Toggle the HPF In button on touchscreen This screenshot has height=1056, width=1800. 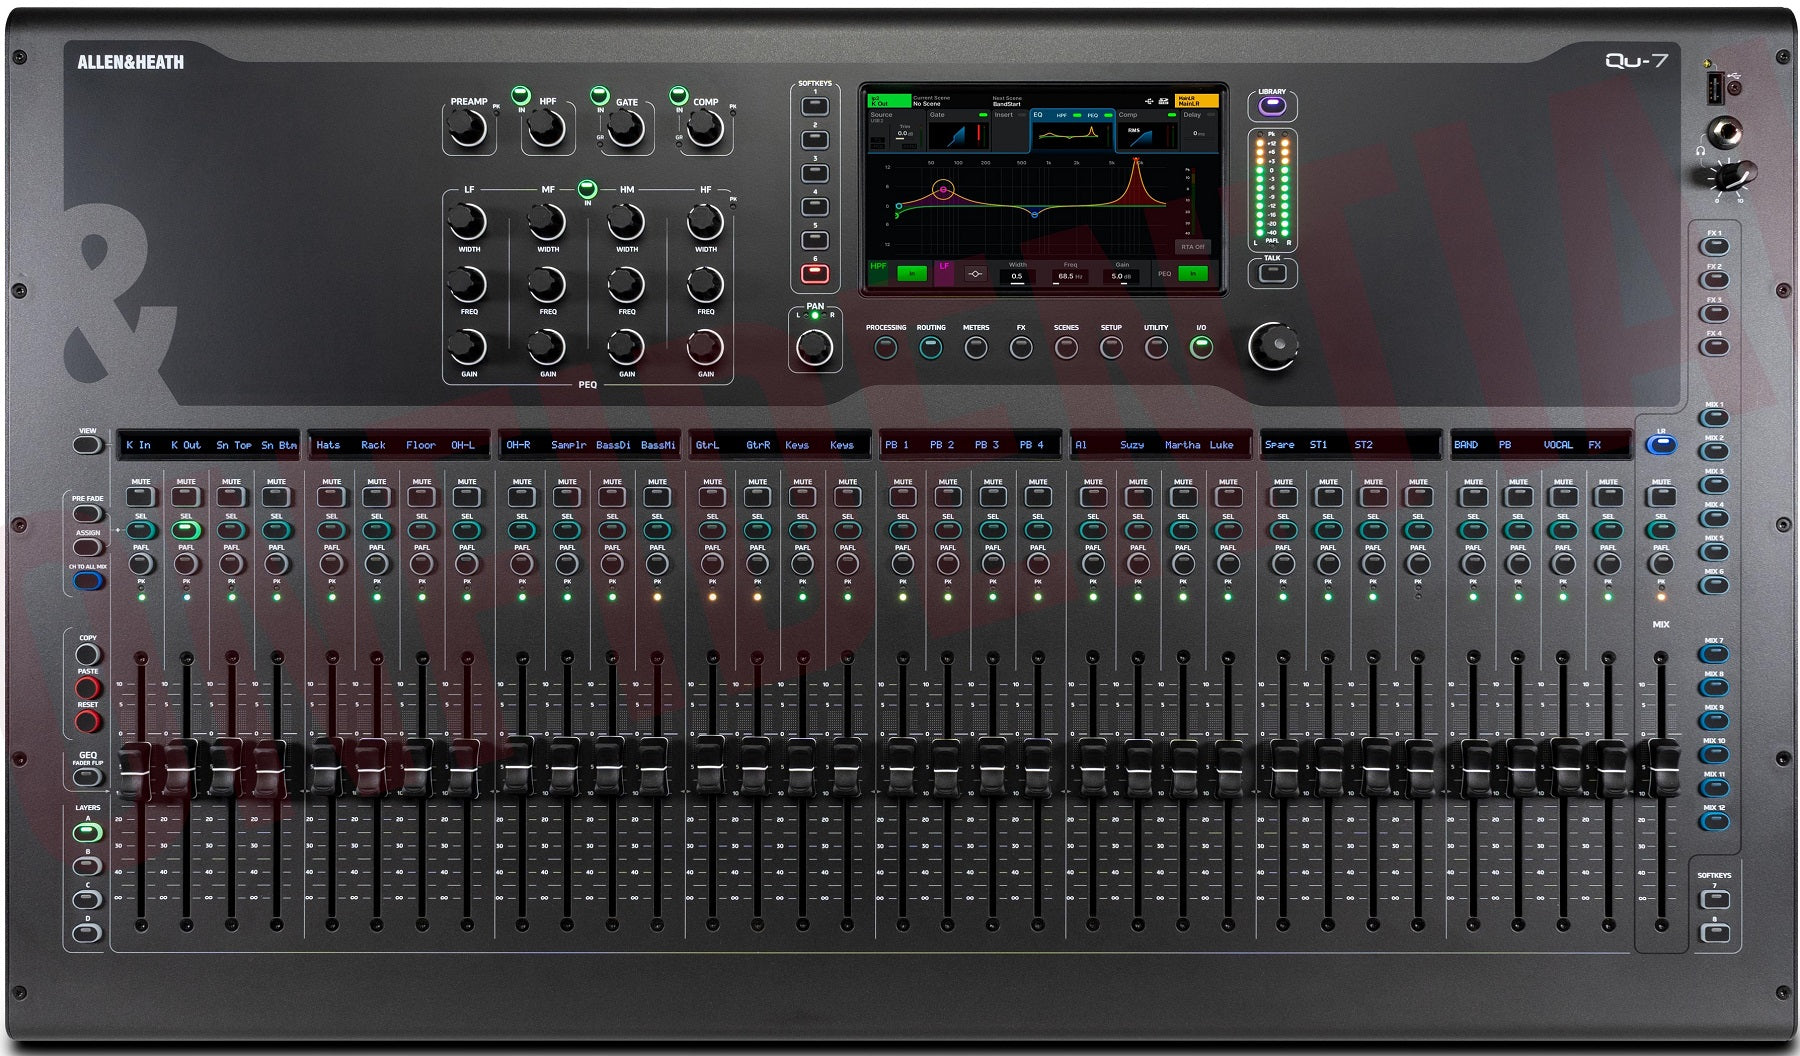[912, 274]
